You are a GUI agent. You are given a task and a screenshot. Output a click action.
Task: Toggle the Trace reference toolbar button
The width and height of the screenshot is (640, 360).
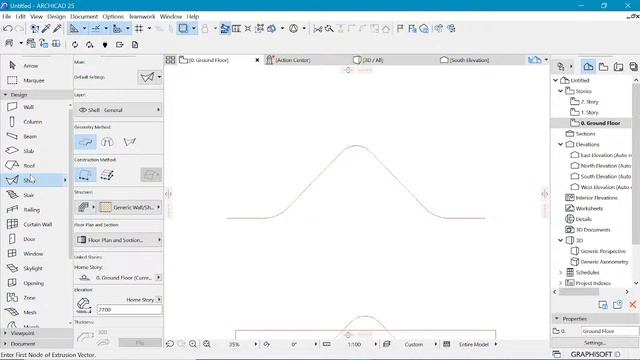183,29
